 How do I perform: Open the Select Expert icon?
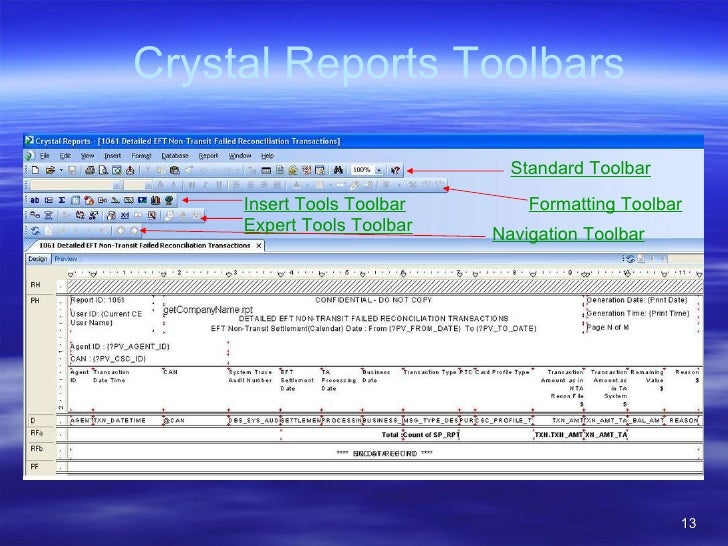93,215
